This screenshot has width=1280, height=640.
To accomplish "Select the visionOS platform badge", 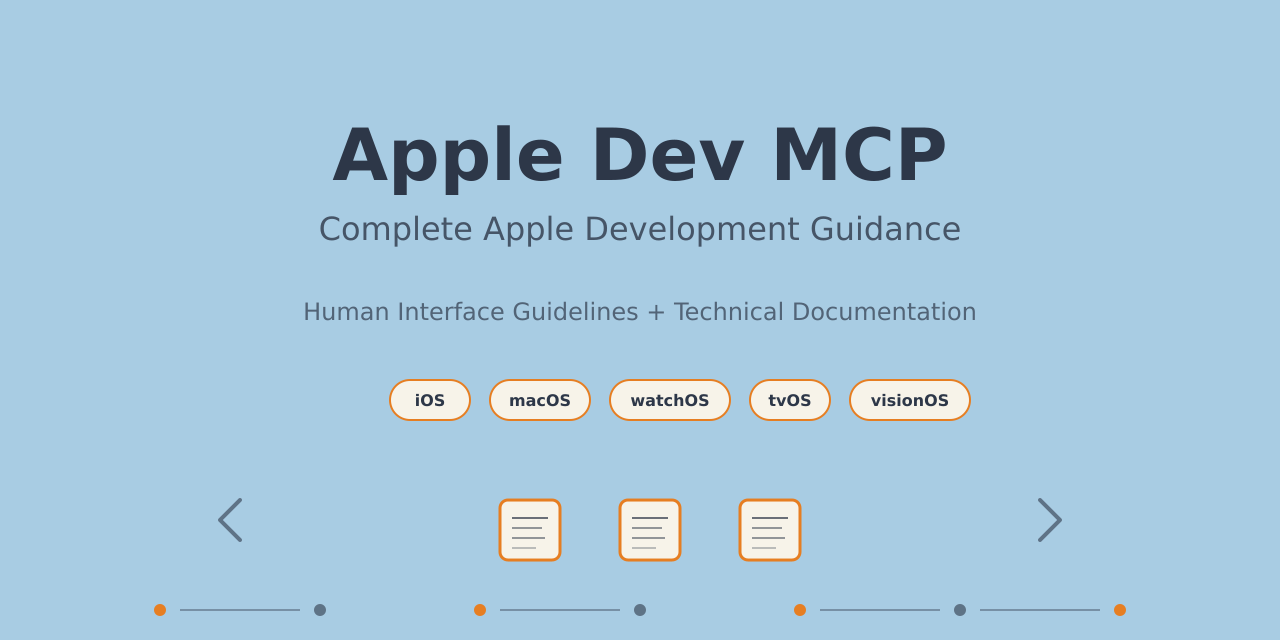I will (909, 399).
